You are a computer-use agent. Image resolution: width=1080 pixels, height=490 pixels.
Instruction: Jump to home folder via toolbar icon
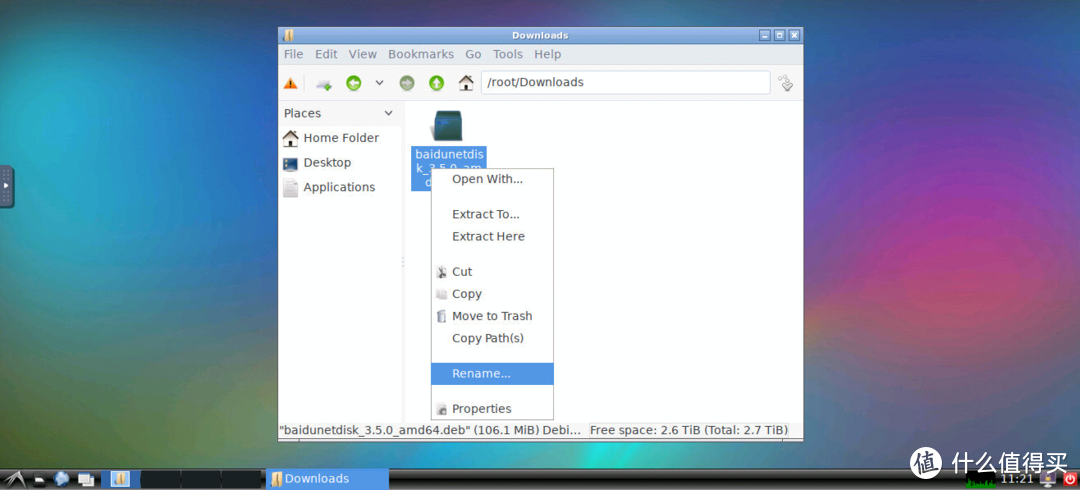point(465,83)
